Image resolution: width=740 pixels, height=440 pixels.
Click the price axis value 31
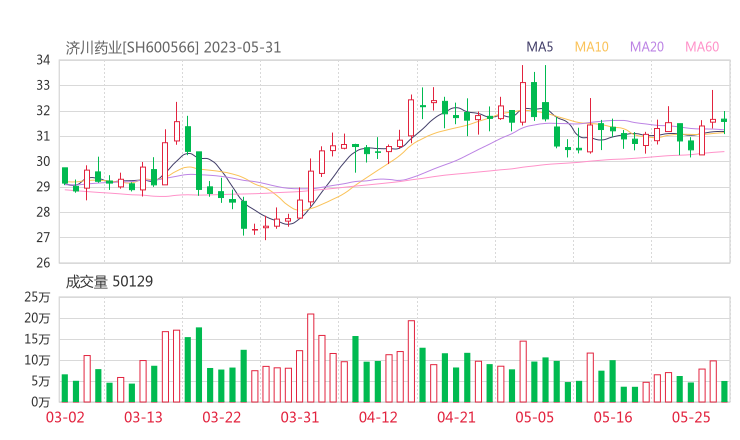pyautogui.click(x=43, y=136)
